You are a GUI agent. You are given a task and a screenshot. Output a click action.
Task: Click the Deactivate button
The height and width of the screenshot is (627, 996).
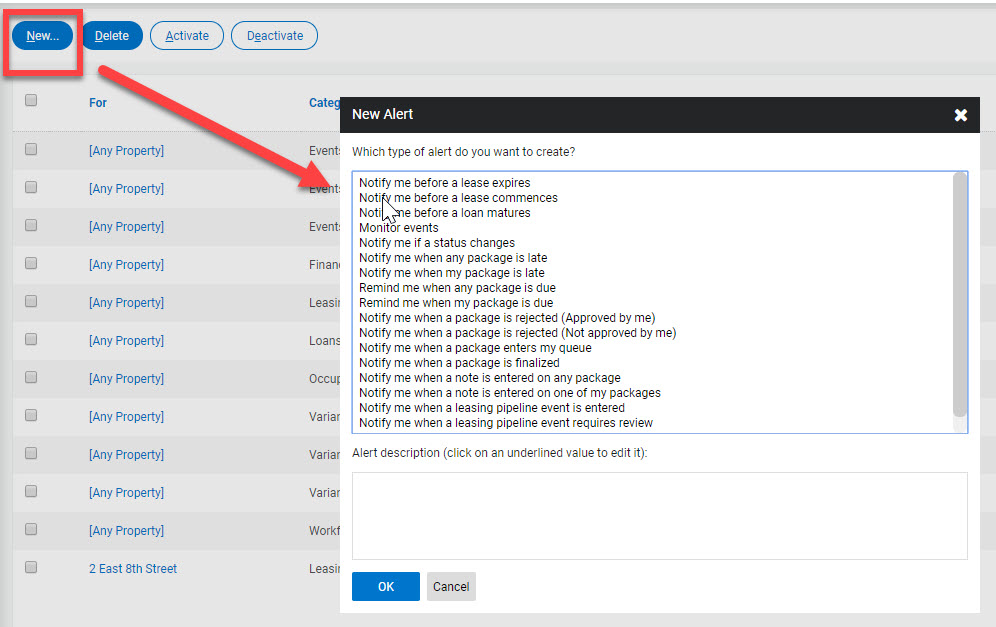click(274, 35)
